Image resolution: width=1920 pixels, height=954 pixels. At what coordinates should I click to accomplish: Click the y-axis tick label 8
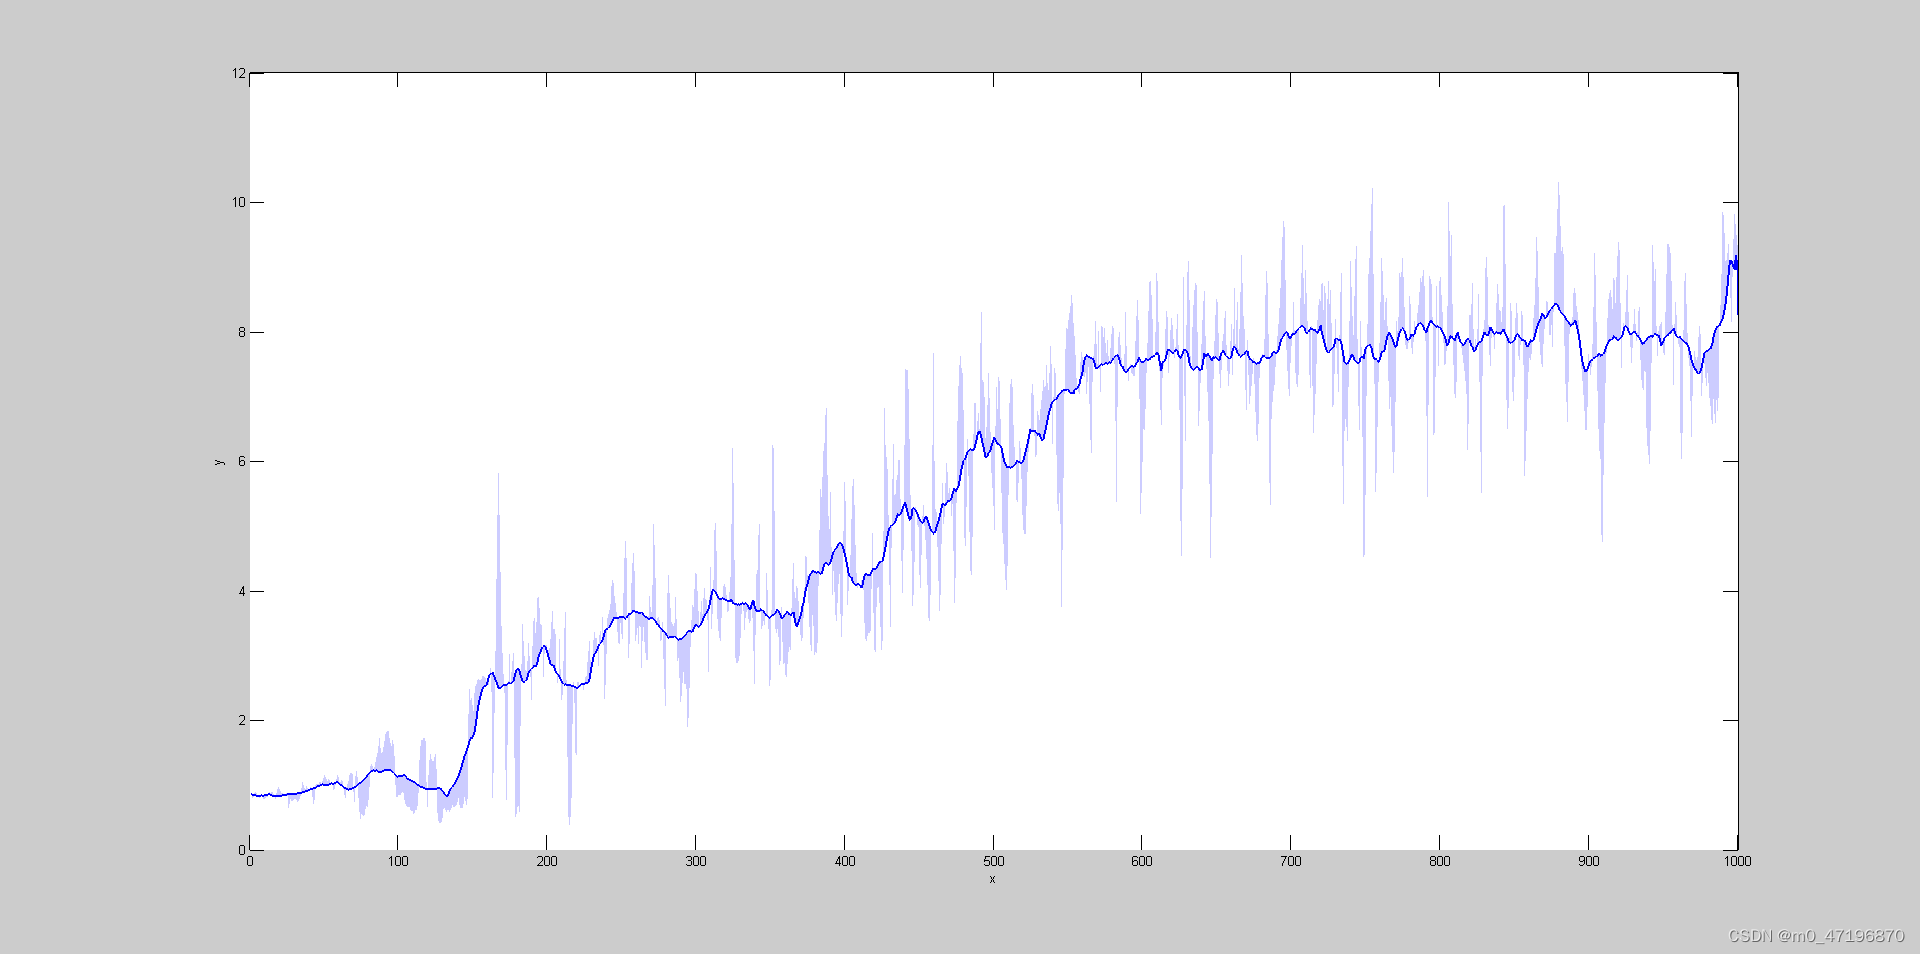(242, 332)
